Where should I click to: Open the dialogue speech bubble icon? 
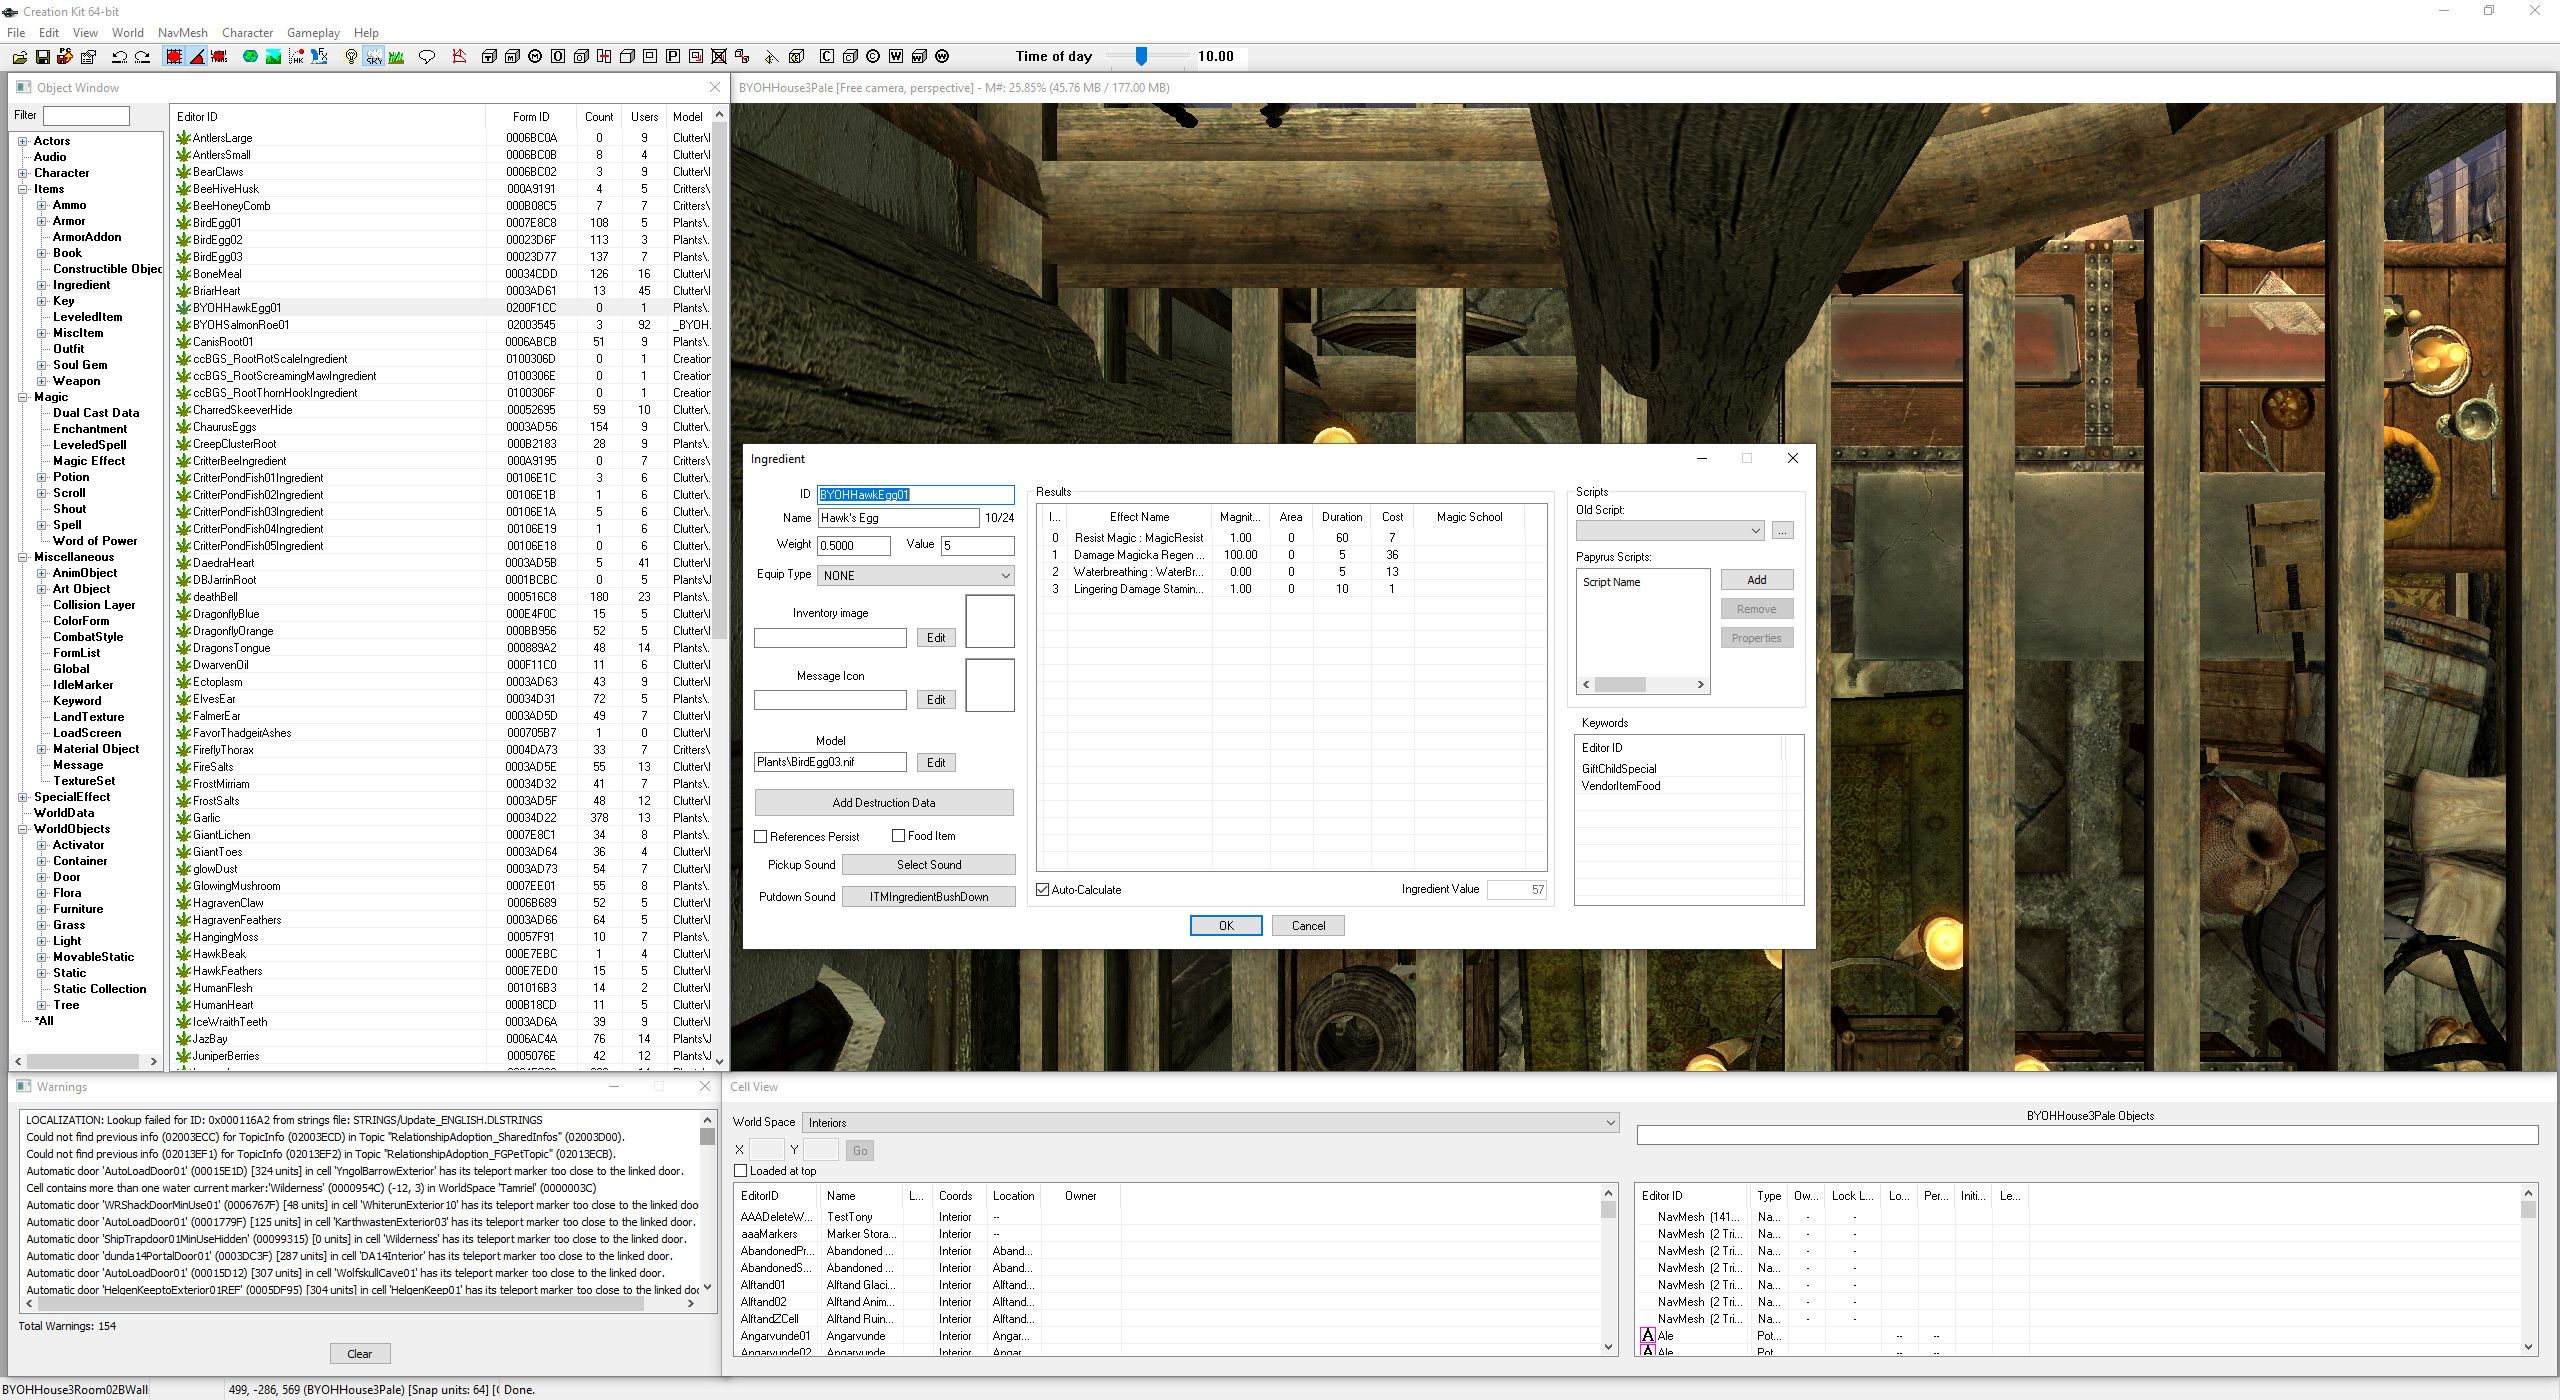(x=427, y=57)
